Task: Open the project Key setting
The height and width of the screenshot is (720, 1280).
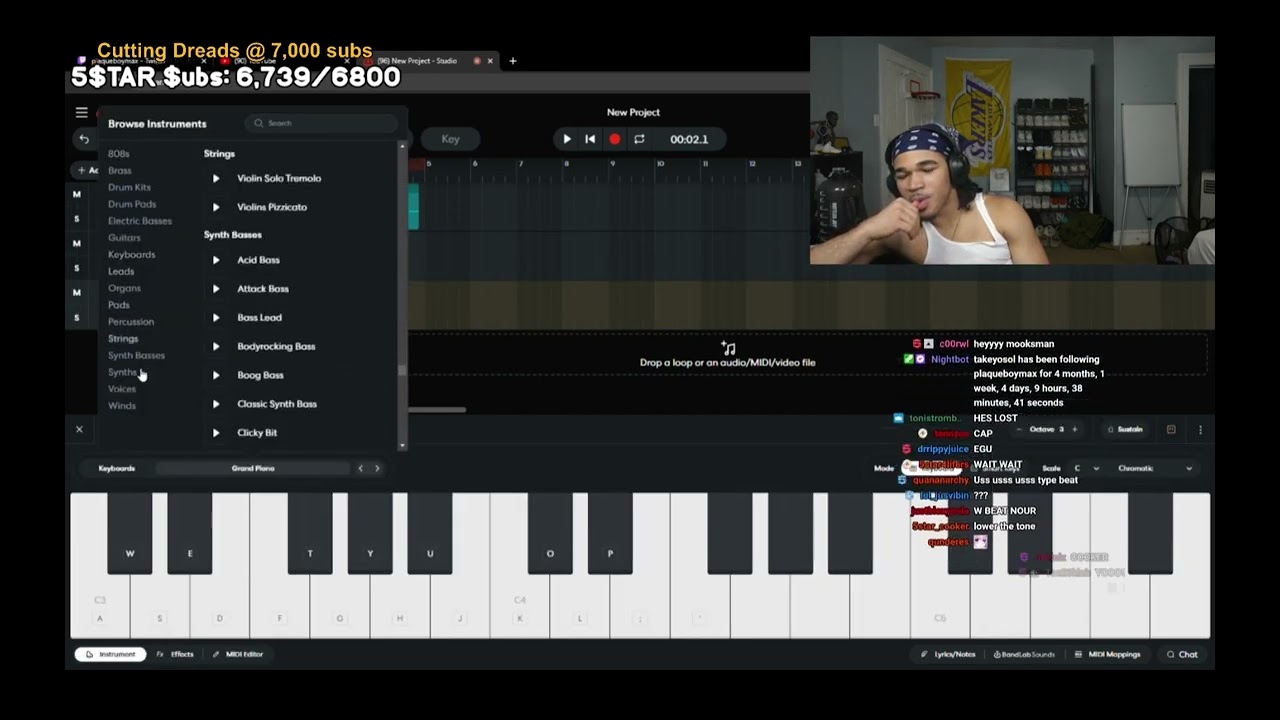Action: coord(450,139)
